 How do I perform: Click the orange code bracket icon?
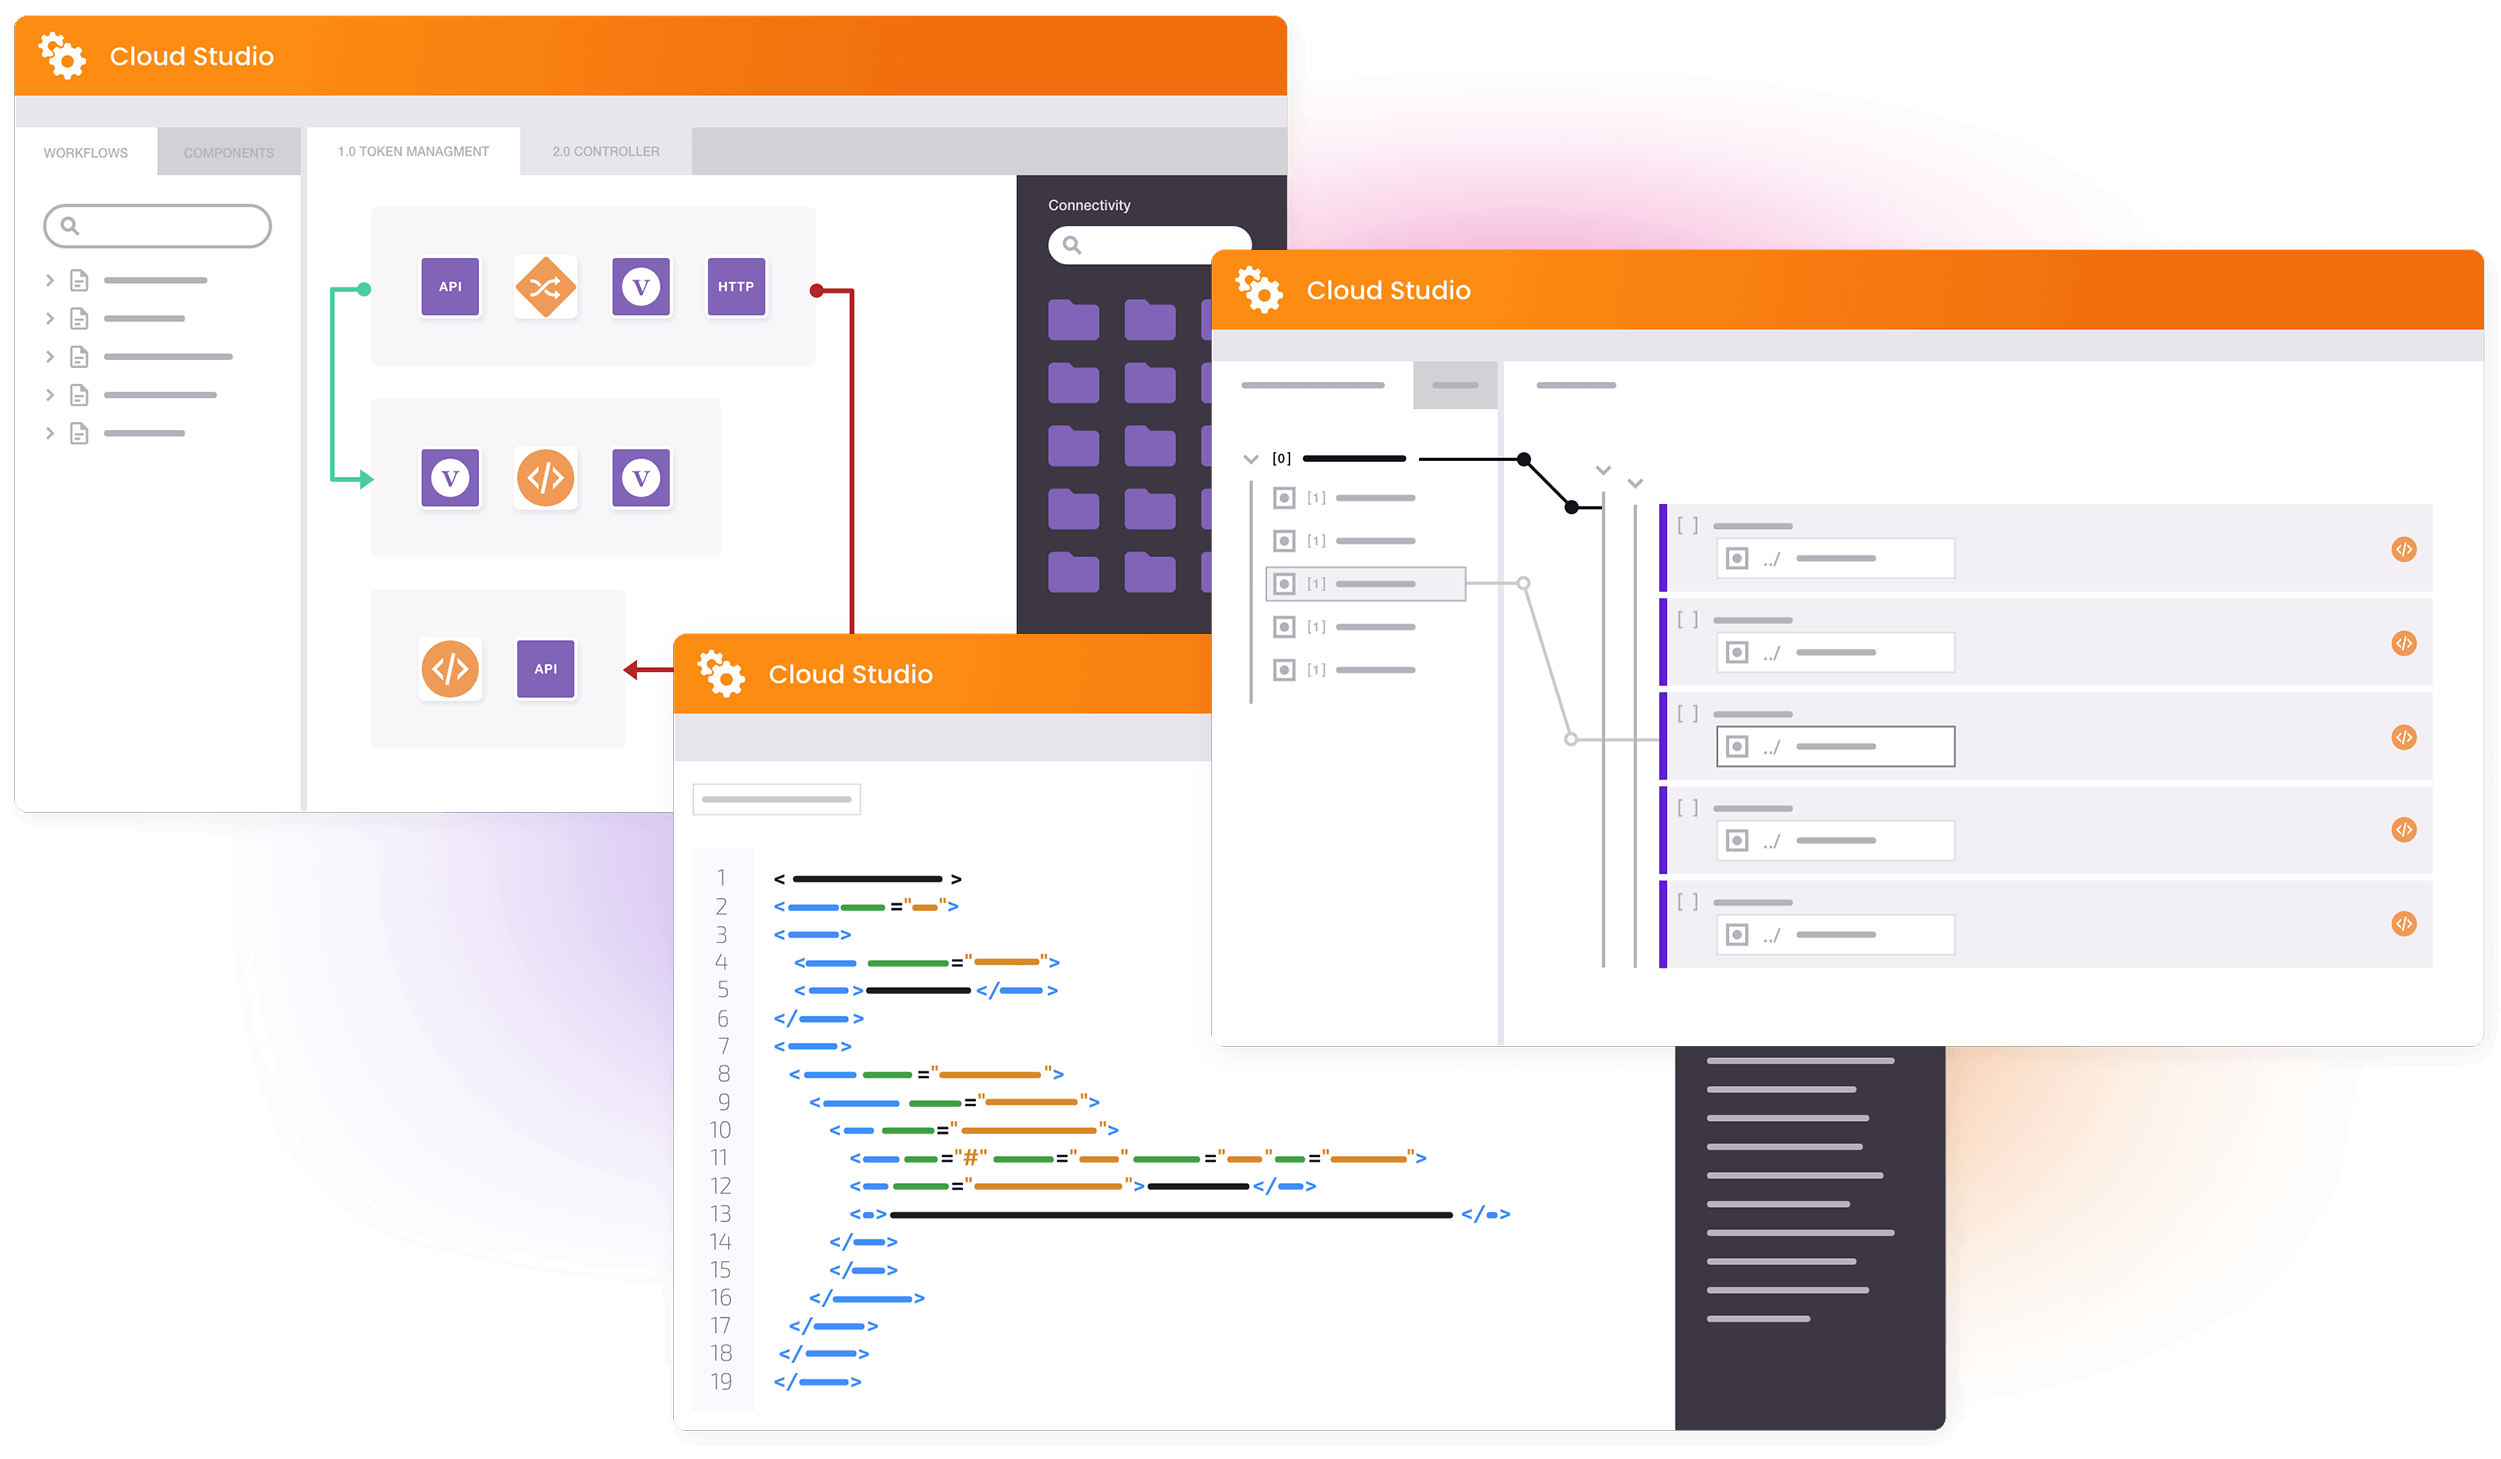(x=448, y=669)
